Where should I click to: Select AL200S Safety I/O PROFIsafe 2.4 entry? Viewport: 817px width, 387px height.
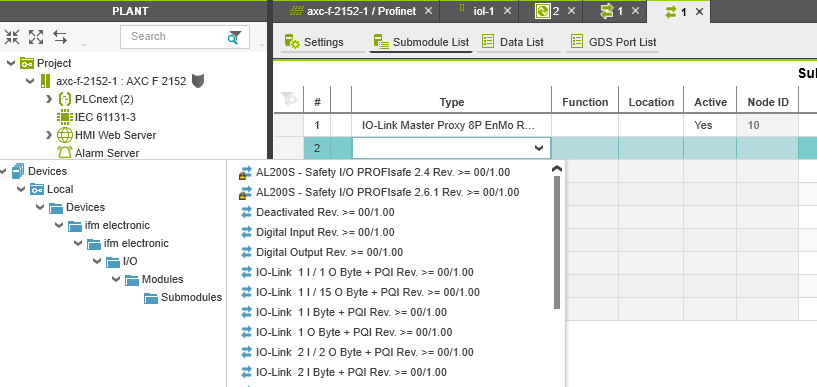pyautogui.click(x=383, y=172)
